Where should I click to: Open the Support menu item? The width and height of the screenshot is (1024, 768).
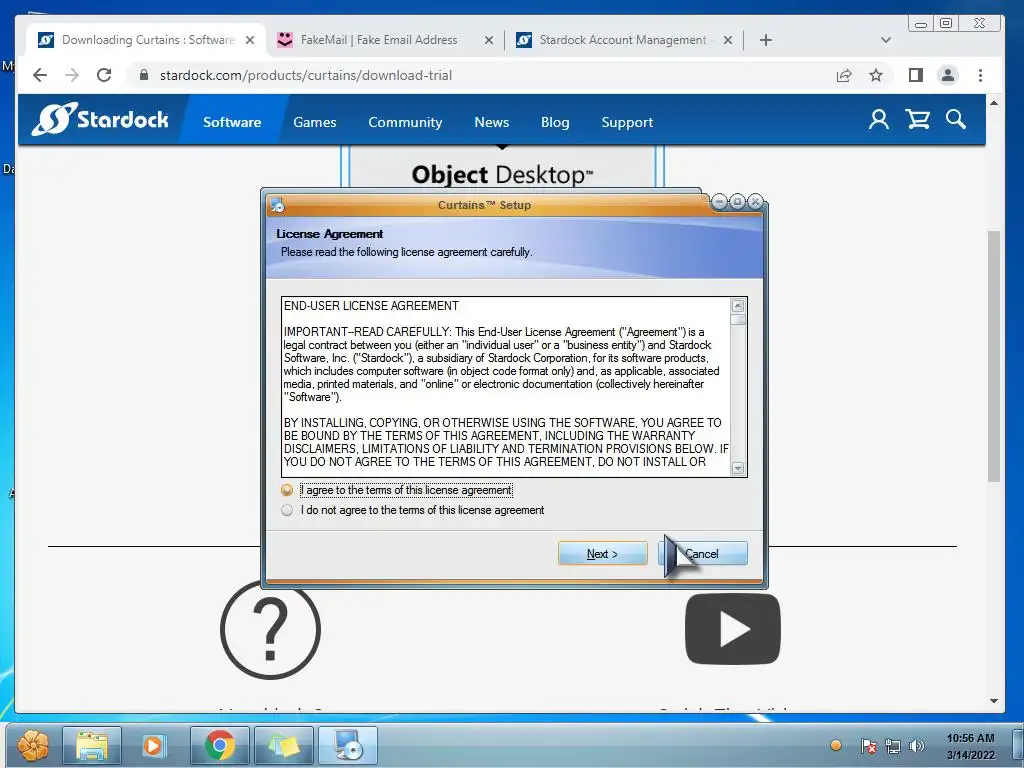pos(627,122)
